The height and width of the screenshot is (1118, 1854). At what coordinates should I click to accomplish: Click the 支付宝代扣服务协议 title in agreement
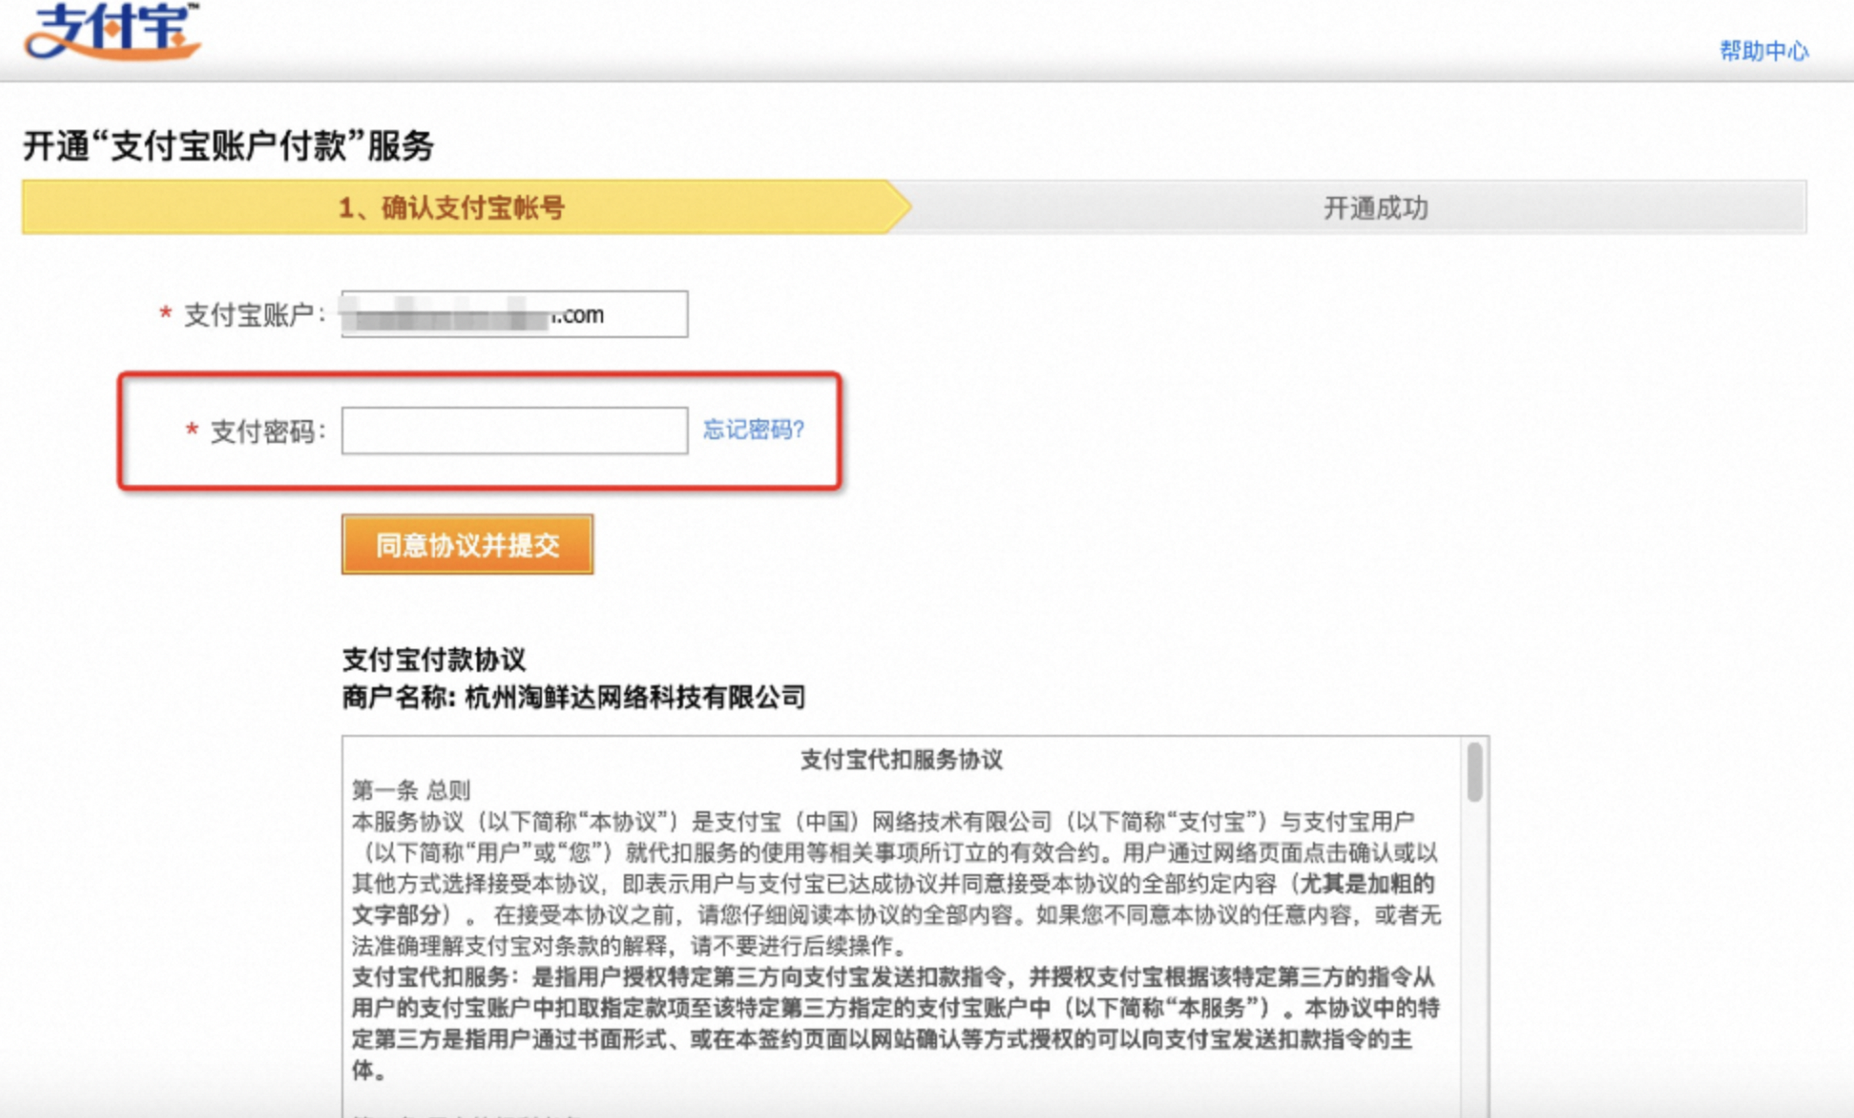[x=901, y=760]
